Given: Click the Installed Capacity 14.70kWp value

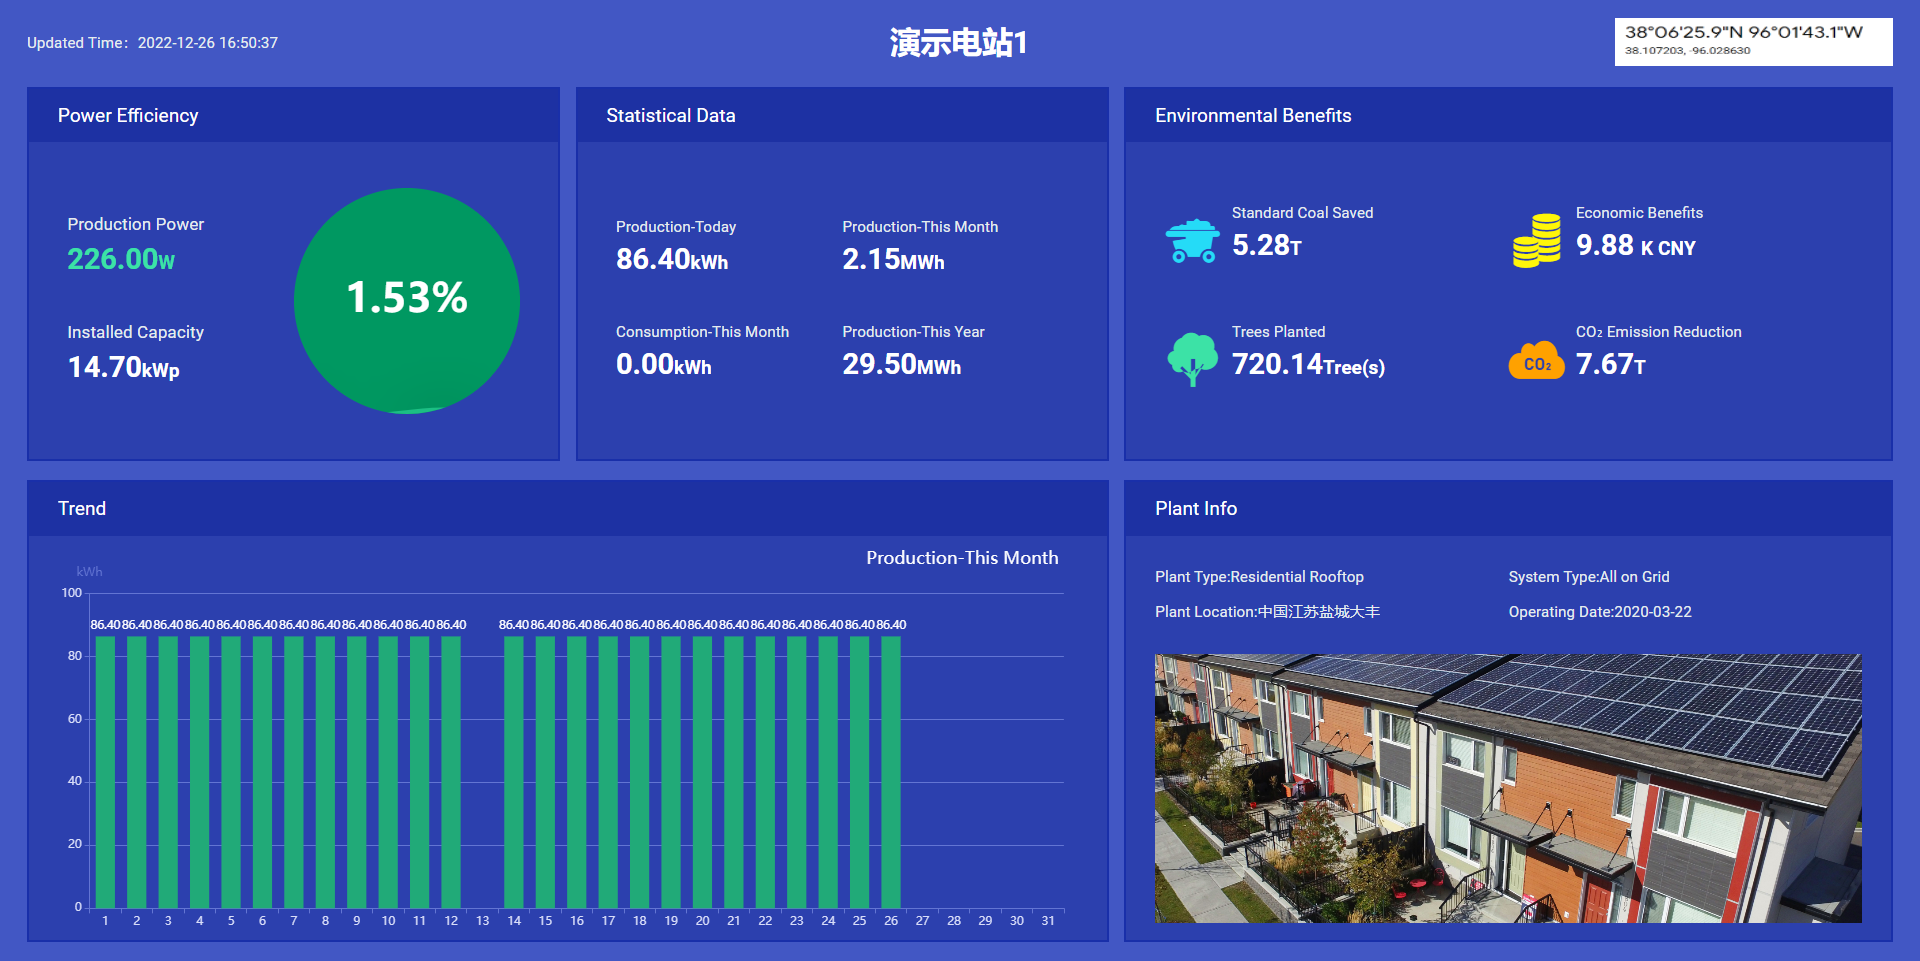Looking at the screenshot, I should click(x=124, y=368).
